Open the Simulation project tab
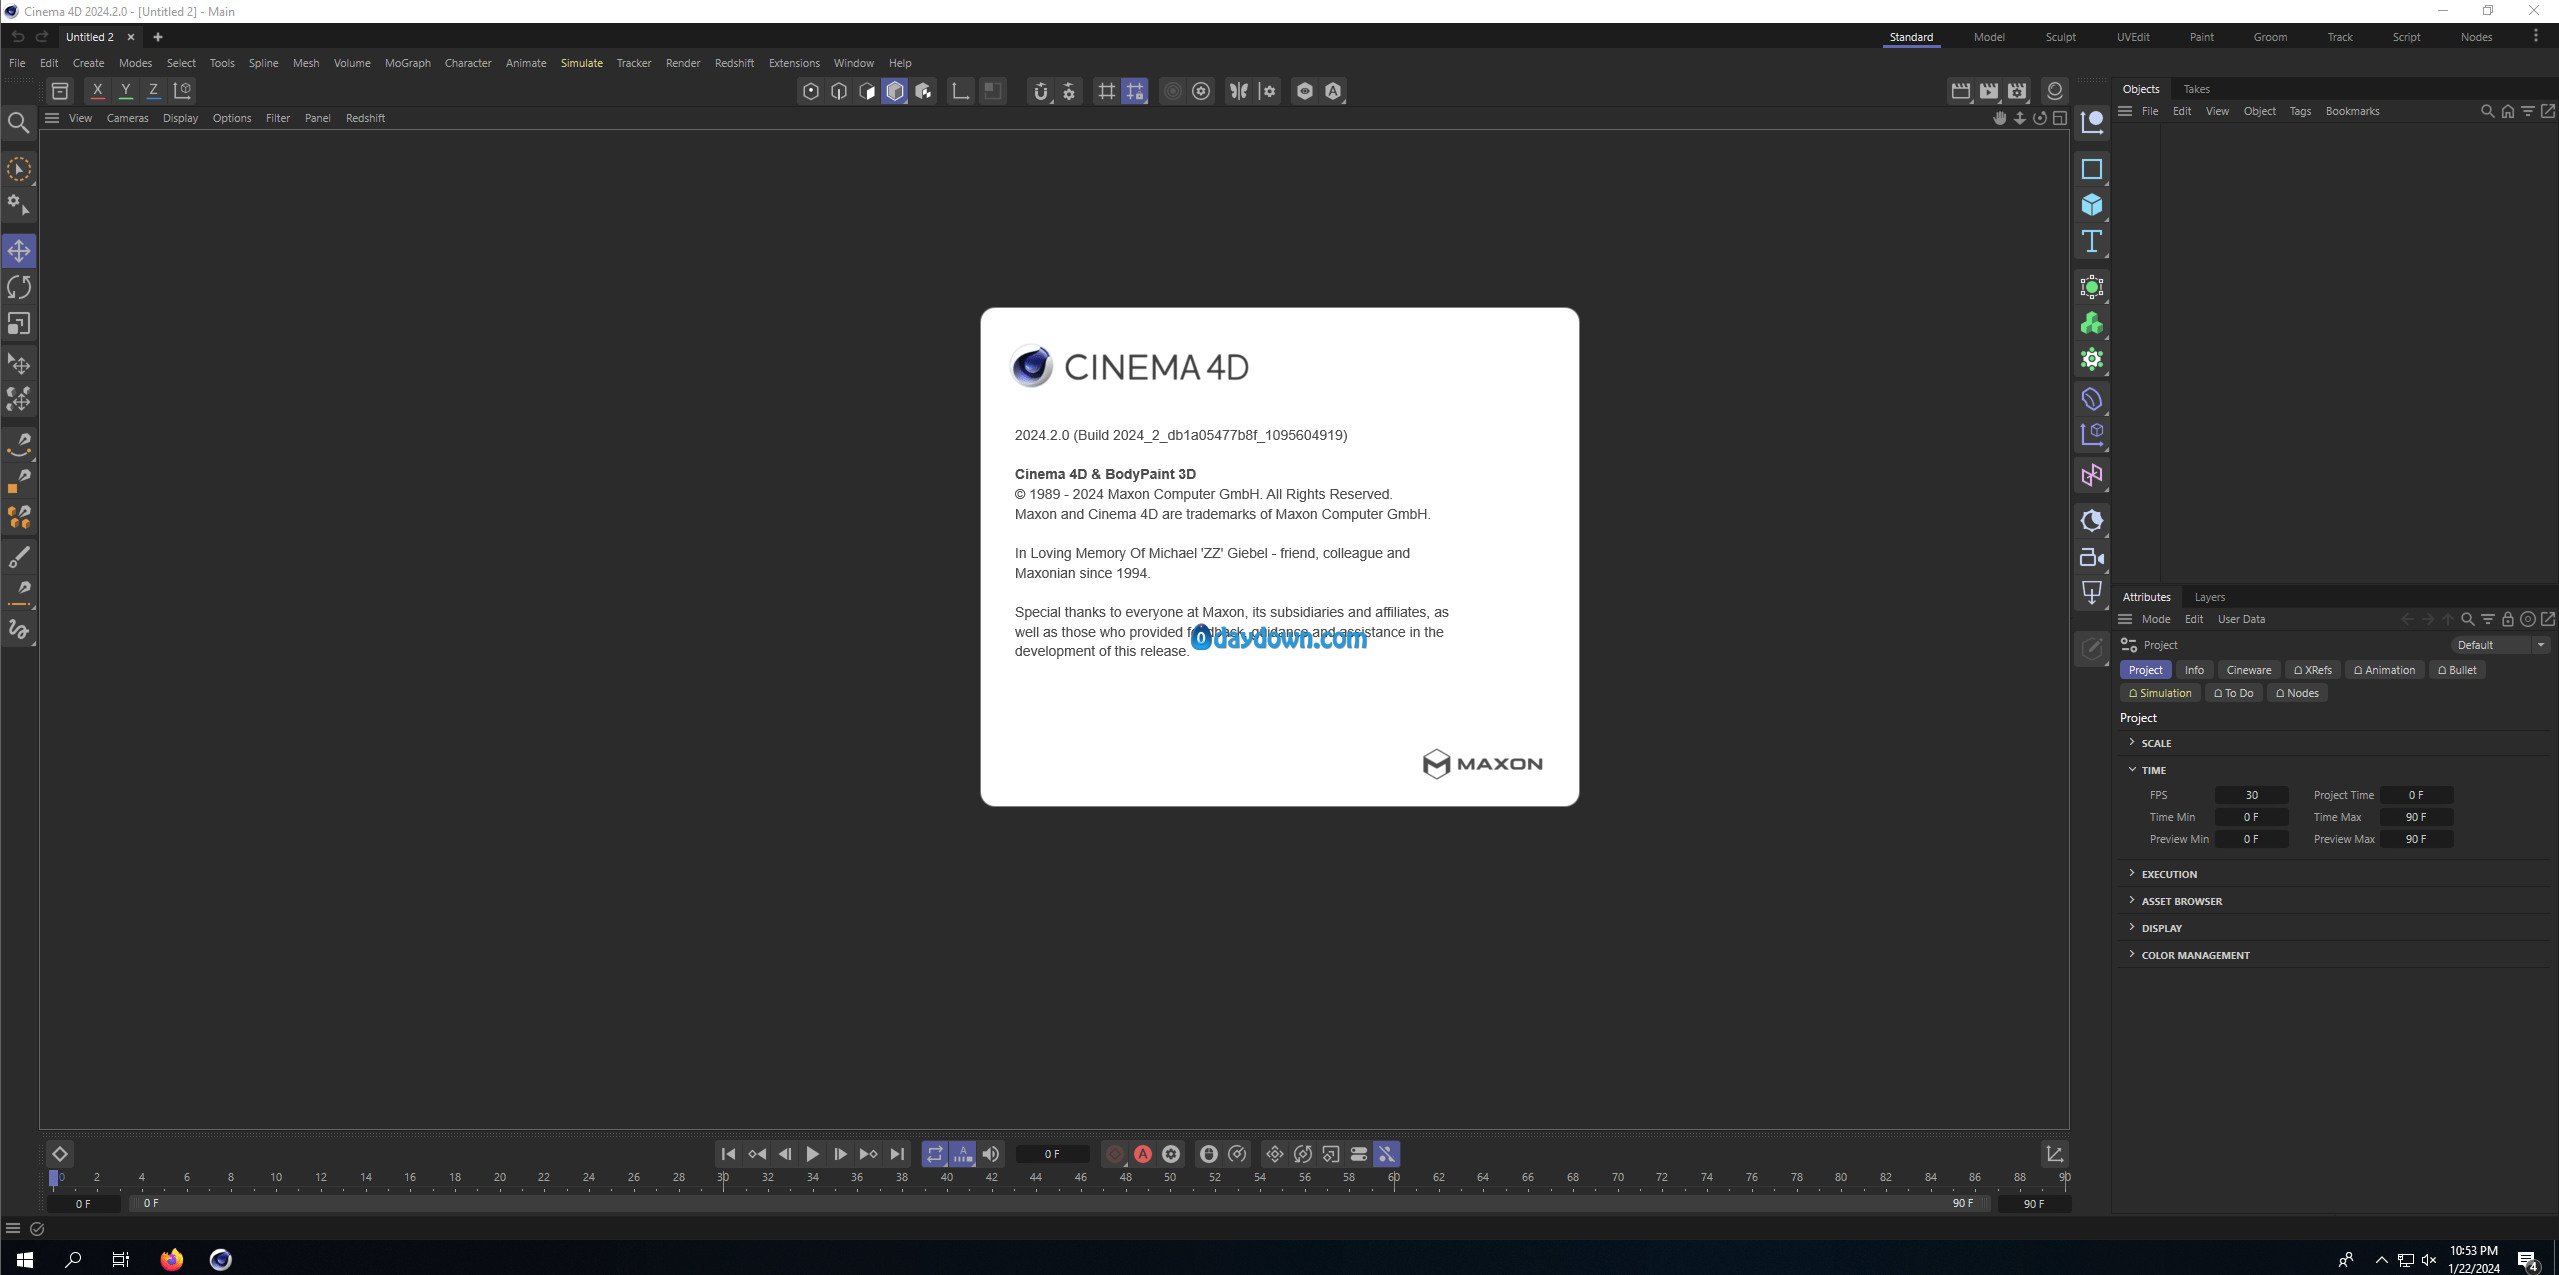The image size is (2559, 1275). [2159, 693]
